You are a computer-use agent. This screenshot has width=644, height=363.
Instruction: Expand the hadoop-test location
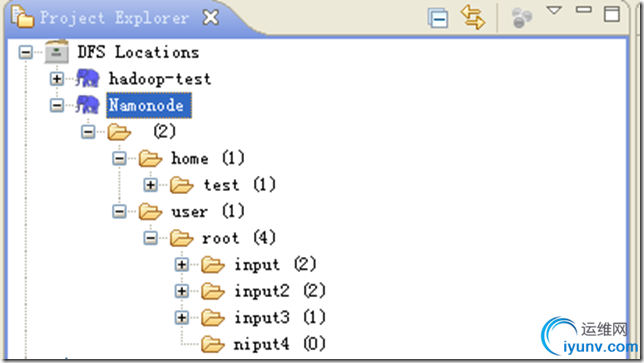click(57, 79)
